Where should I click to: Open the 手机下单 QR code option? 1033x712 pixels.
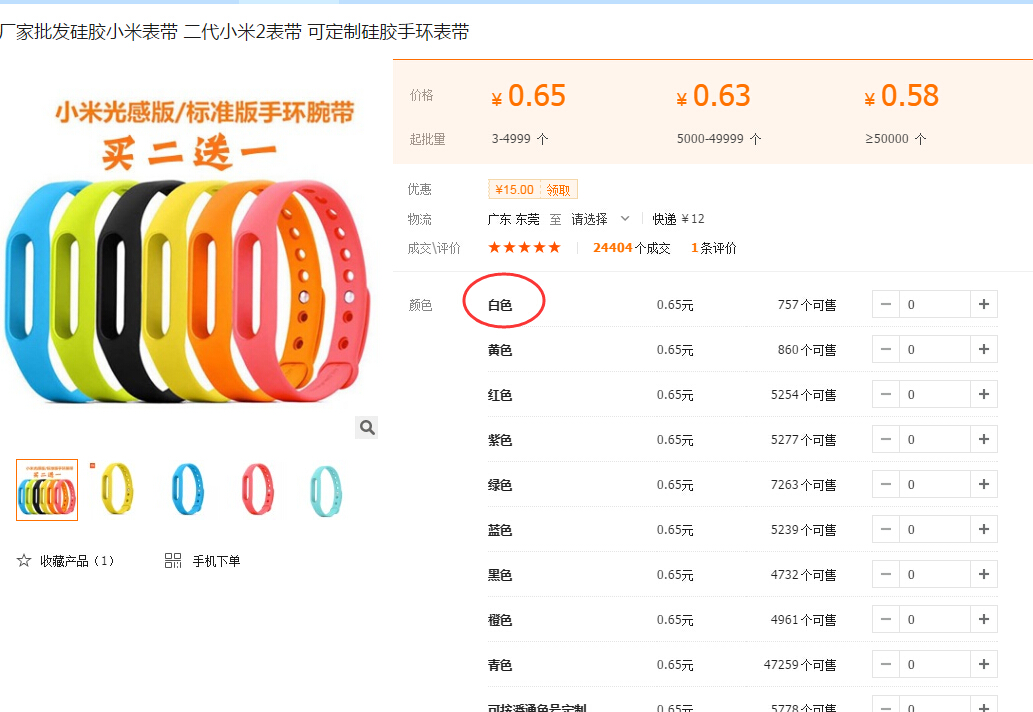[x=202, y=561]
